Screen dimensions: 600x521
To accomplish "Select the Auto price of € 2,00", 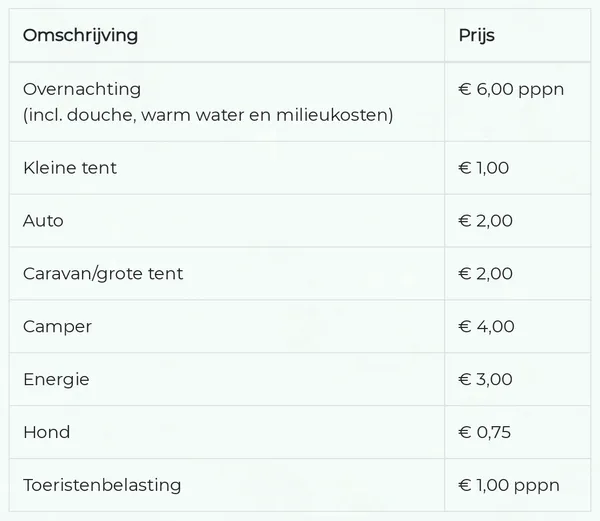I will [x=485, y=221].
